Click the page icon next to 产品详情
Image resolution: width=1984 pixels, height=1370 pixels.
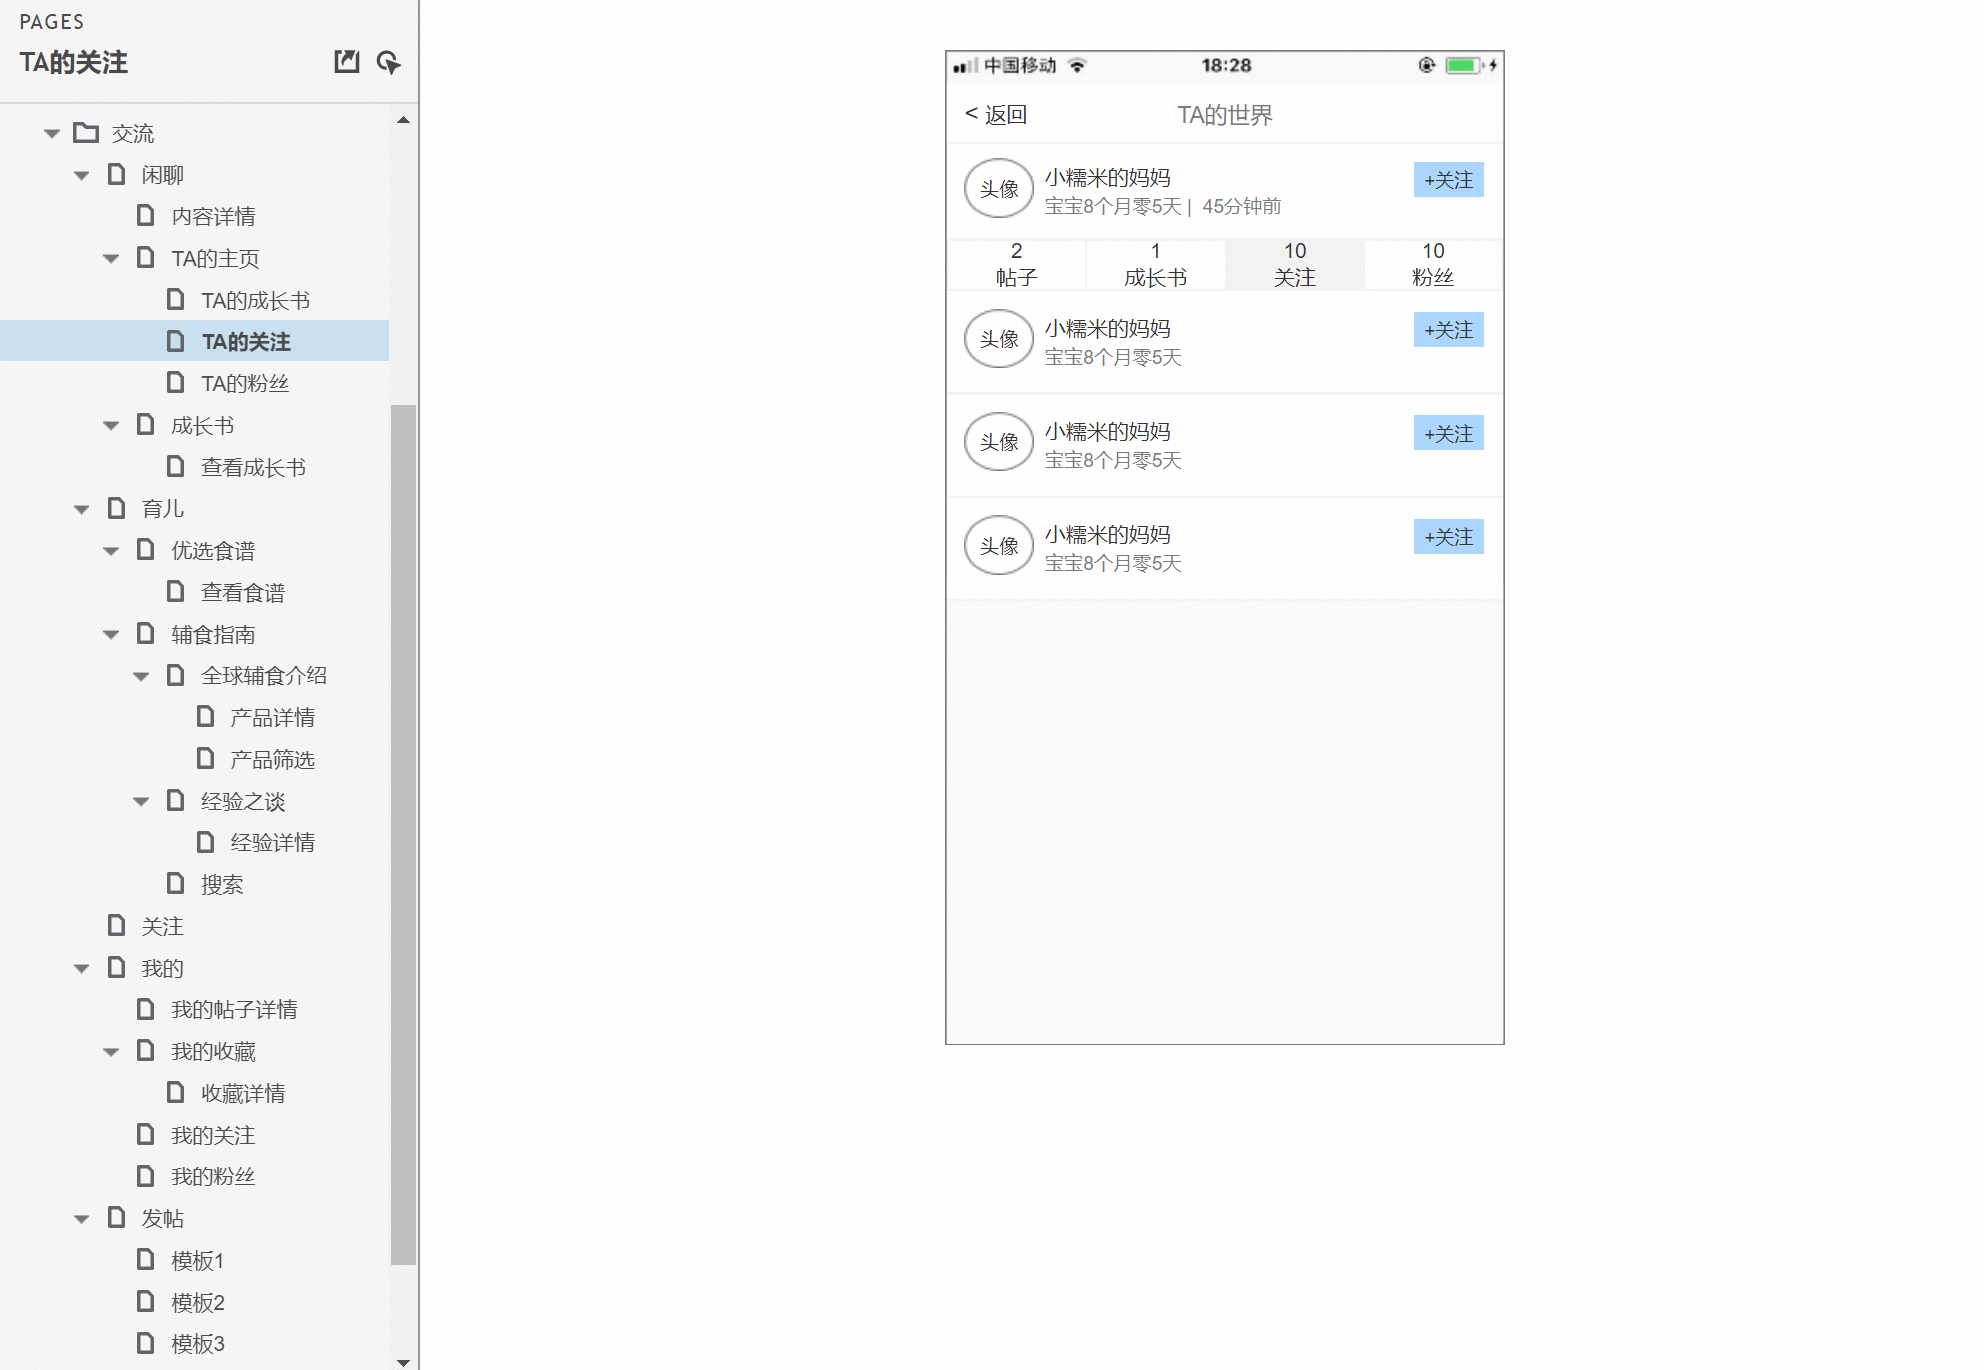(x=206, y=716)
